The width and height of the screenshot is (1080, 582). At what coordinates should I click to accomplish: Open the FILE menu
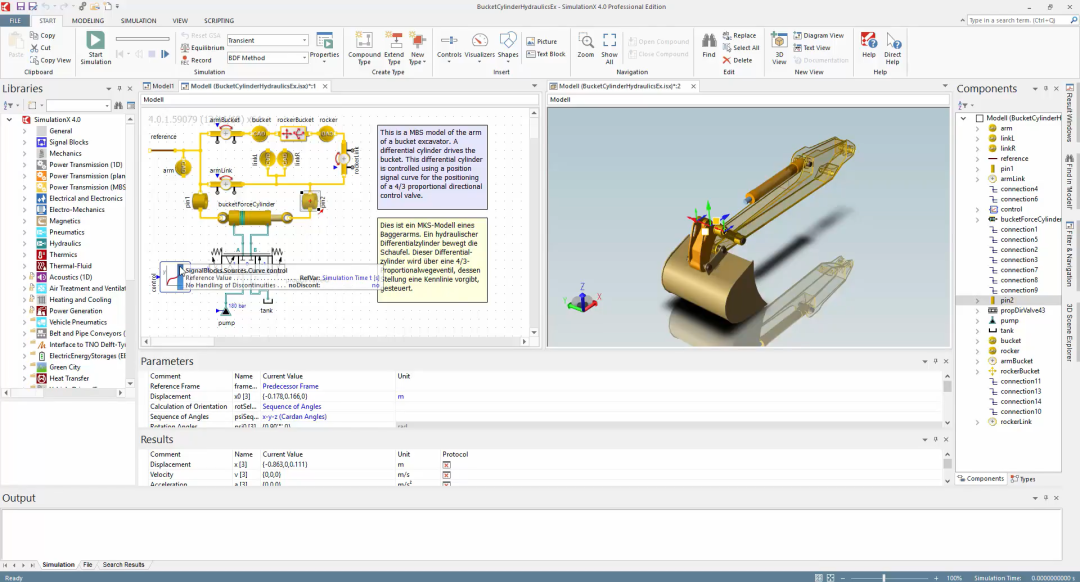(x=14, y=21)
